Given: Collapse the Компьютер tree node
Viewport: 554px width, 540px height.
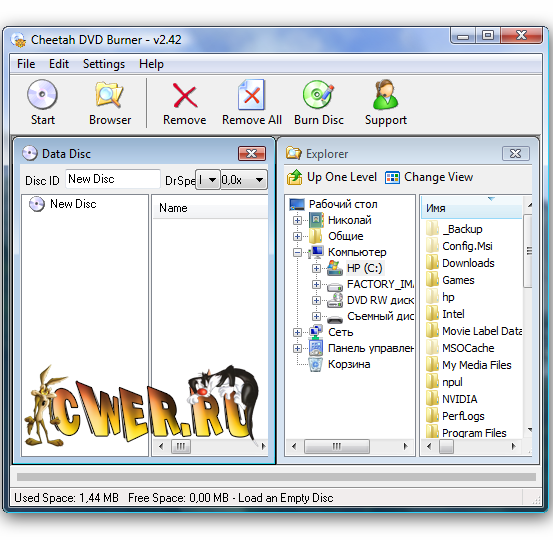Looking at the screenshot, I should pos(297,252).
